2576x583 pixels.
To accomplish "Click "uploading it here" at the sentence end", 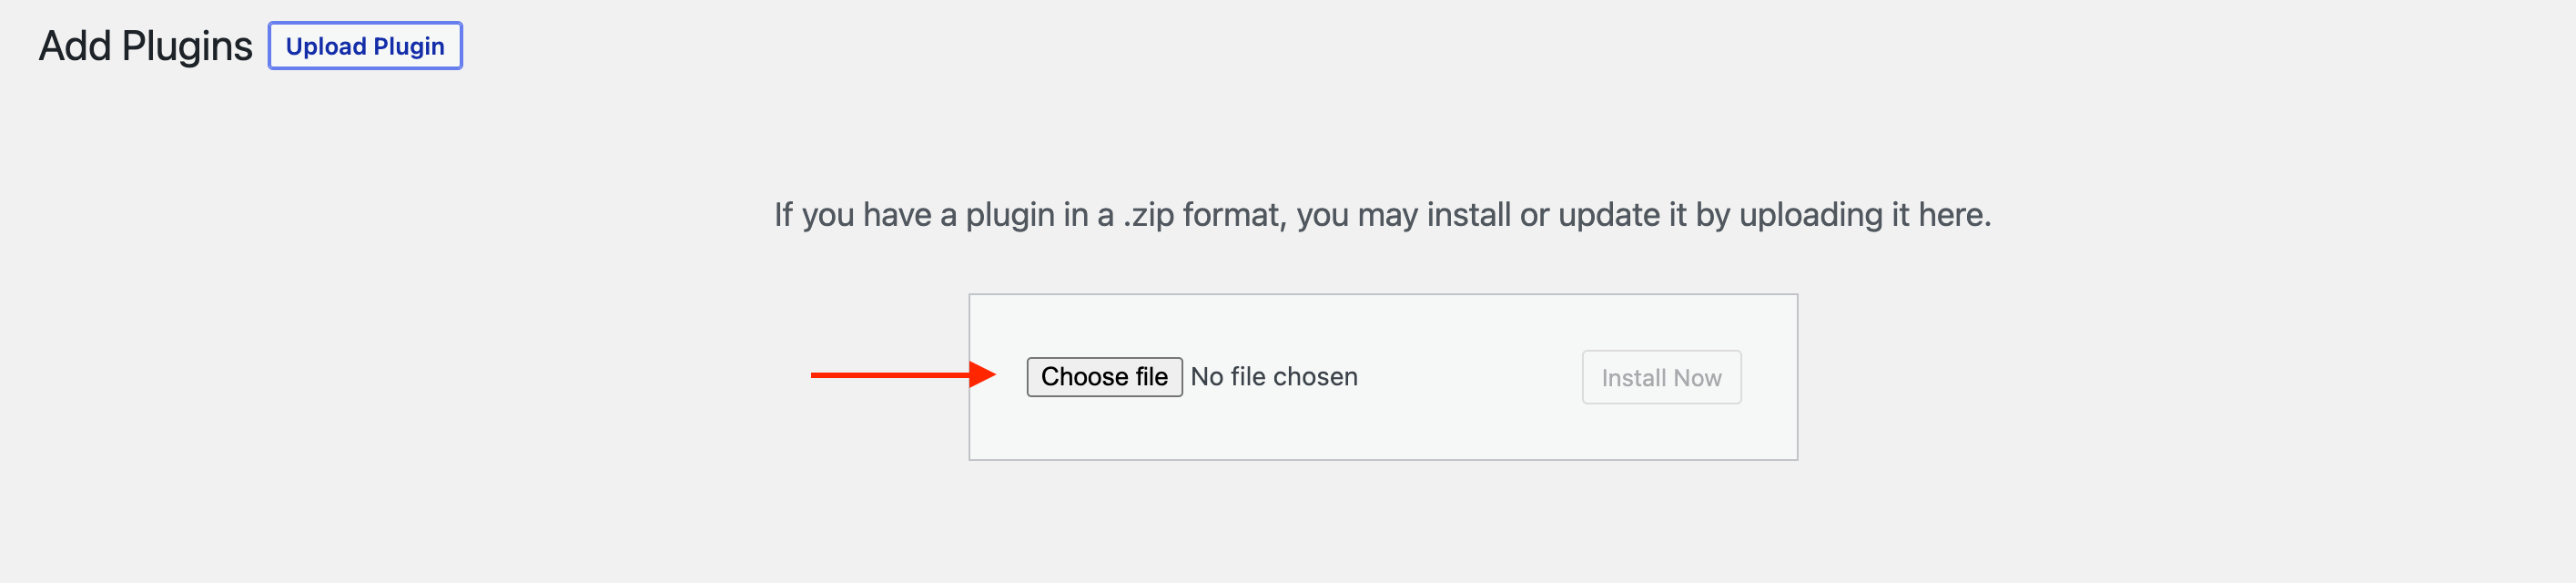I will [x=1864, y=215].
